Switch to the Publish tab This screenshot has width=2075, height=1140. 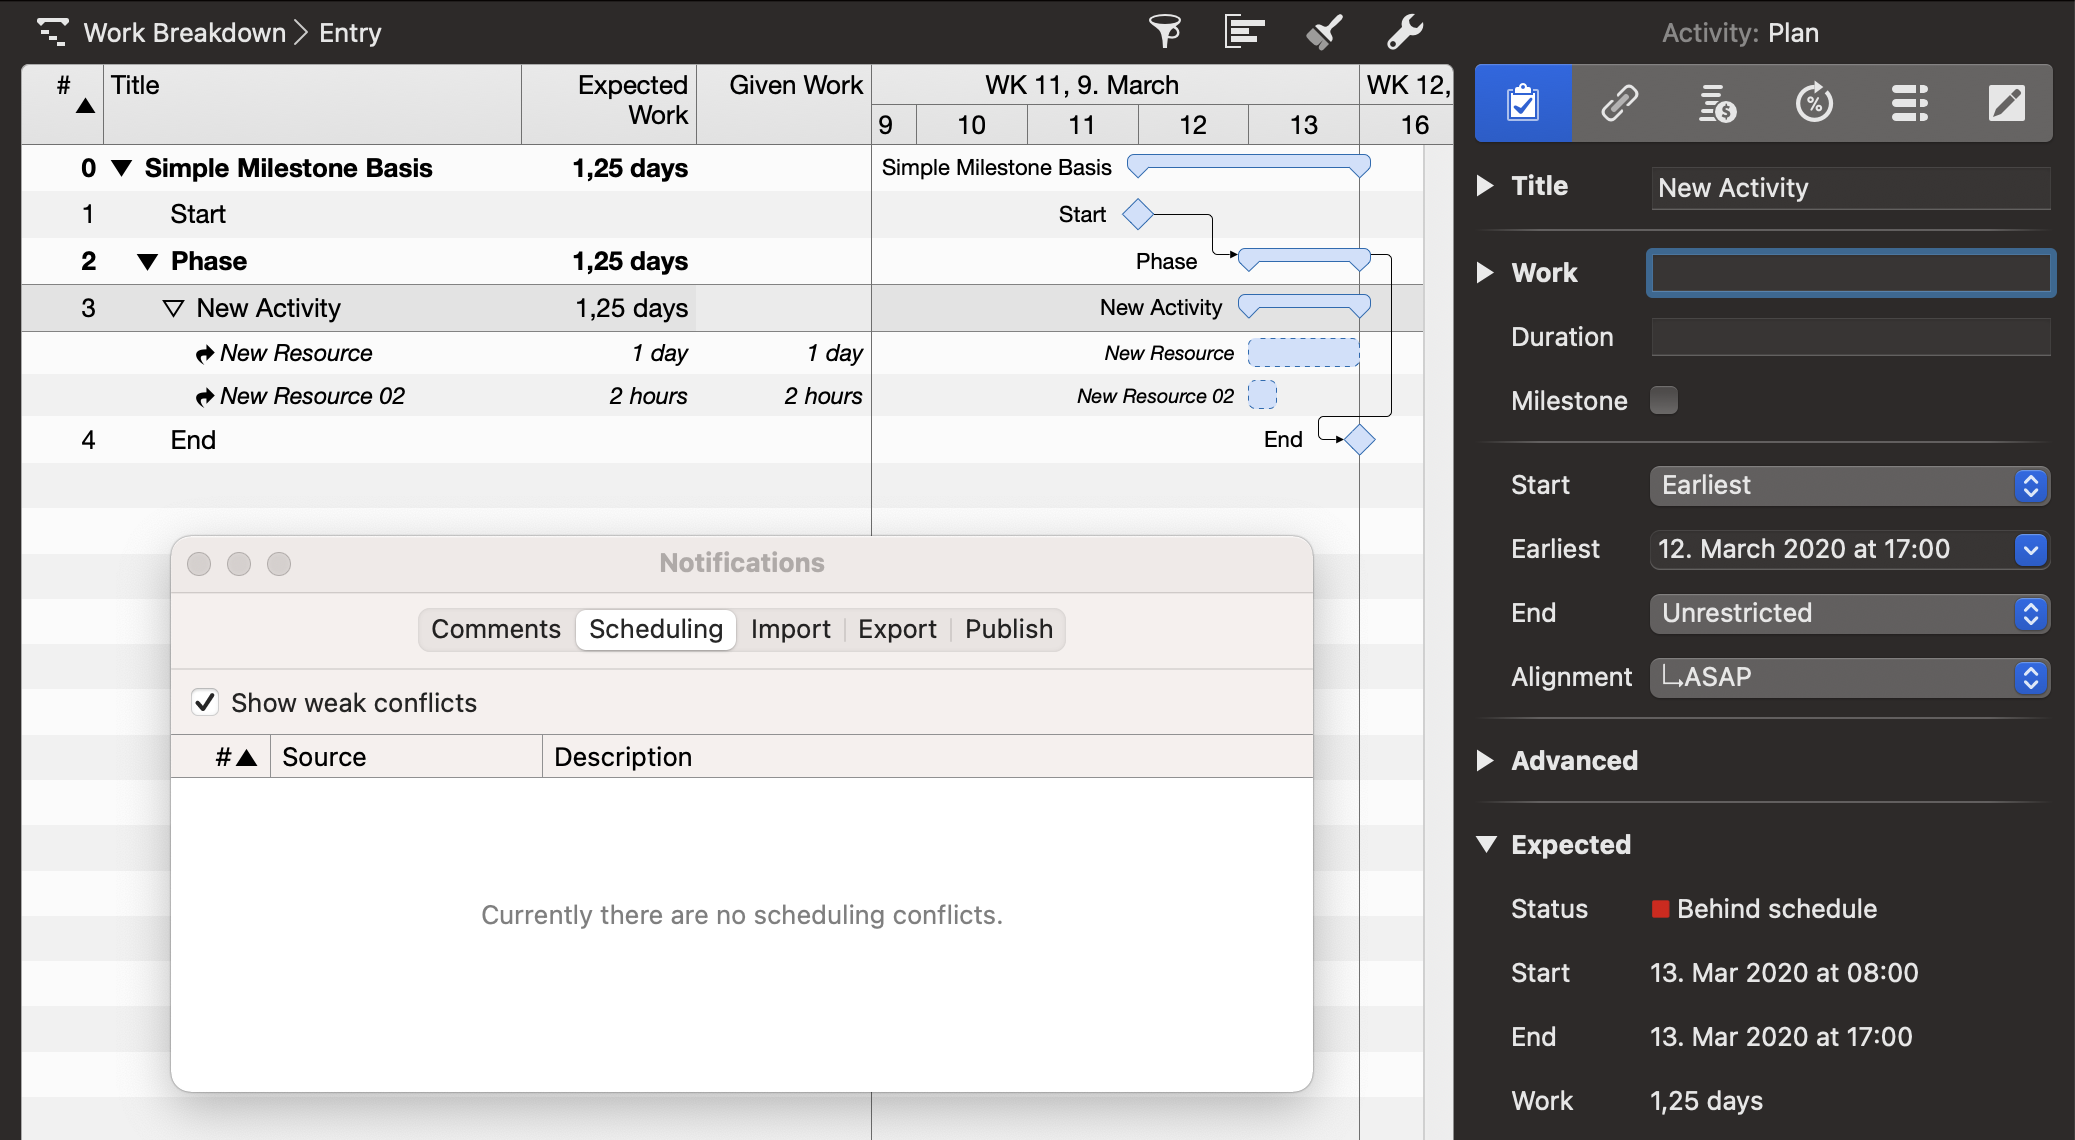(x=1008, y=629)
